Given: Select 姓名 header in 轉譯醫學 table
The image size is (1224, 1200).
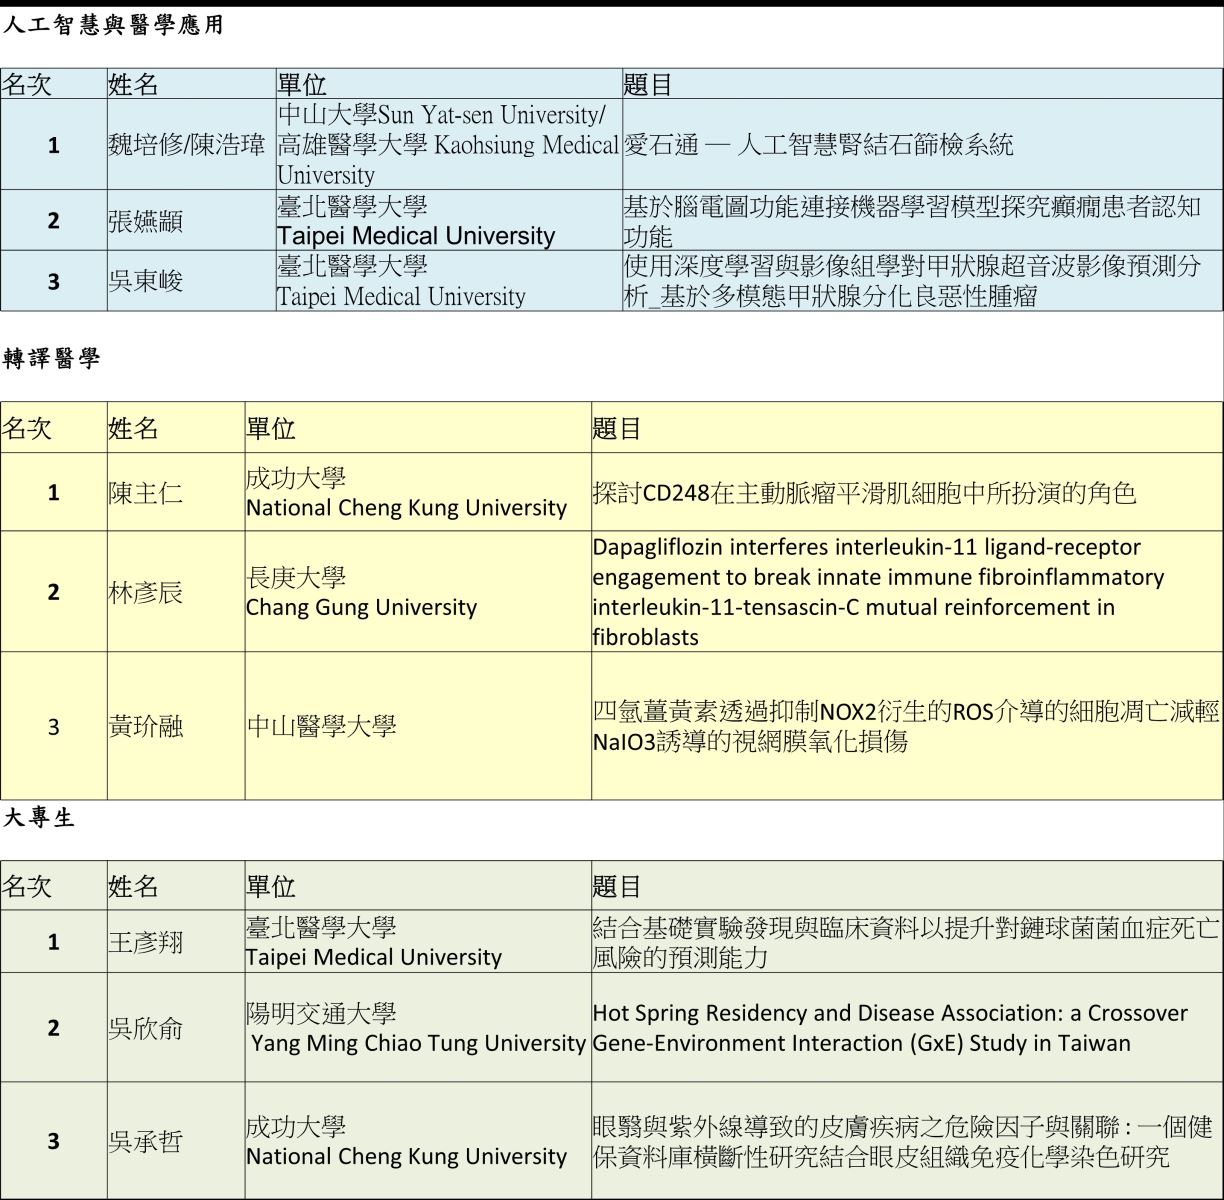Looking at the screenshot, I should [x=134, y=429].
